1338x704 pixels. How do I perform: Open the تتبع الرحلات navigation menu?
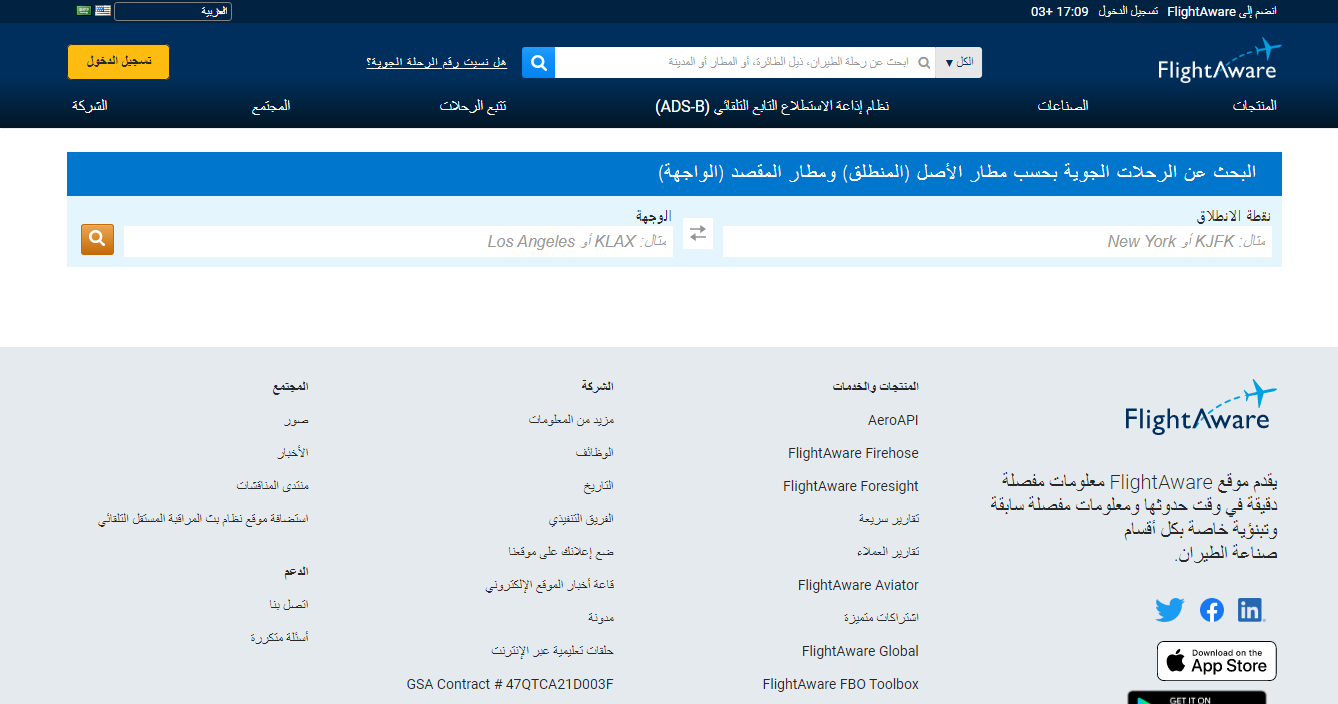[x=473, y=106]
